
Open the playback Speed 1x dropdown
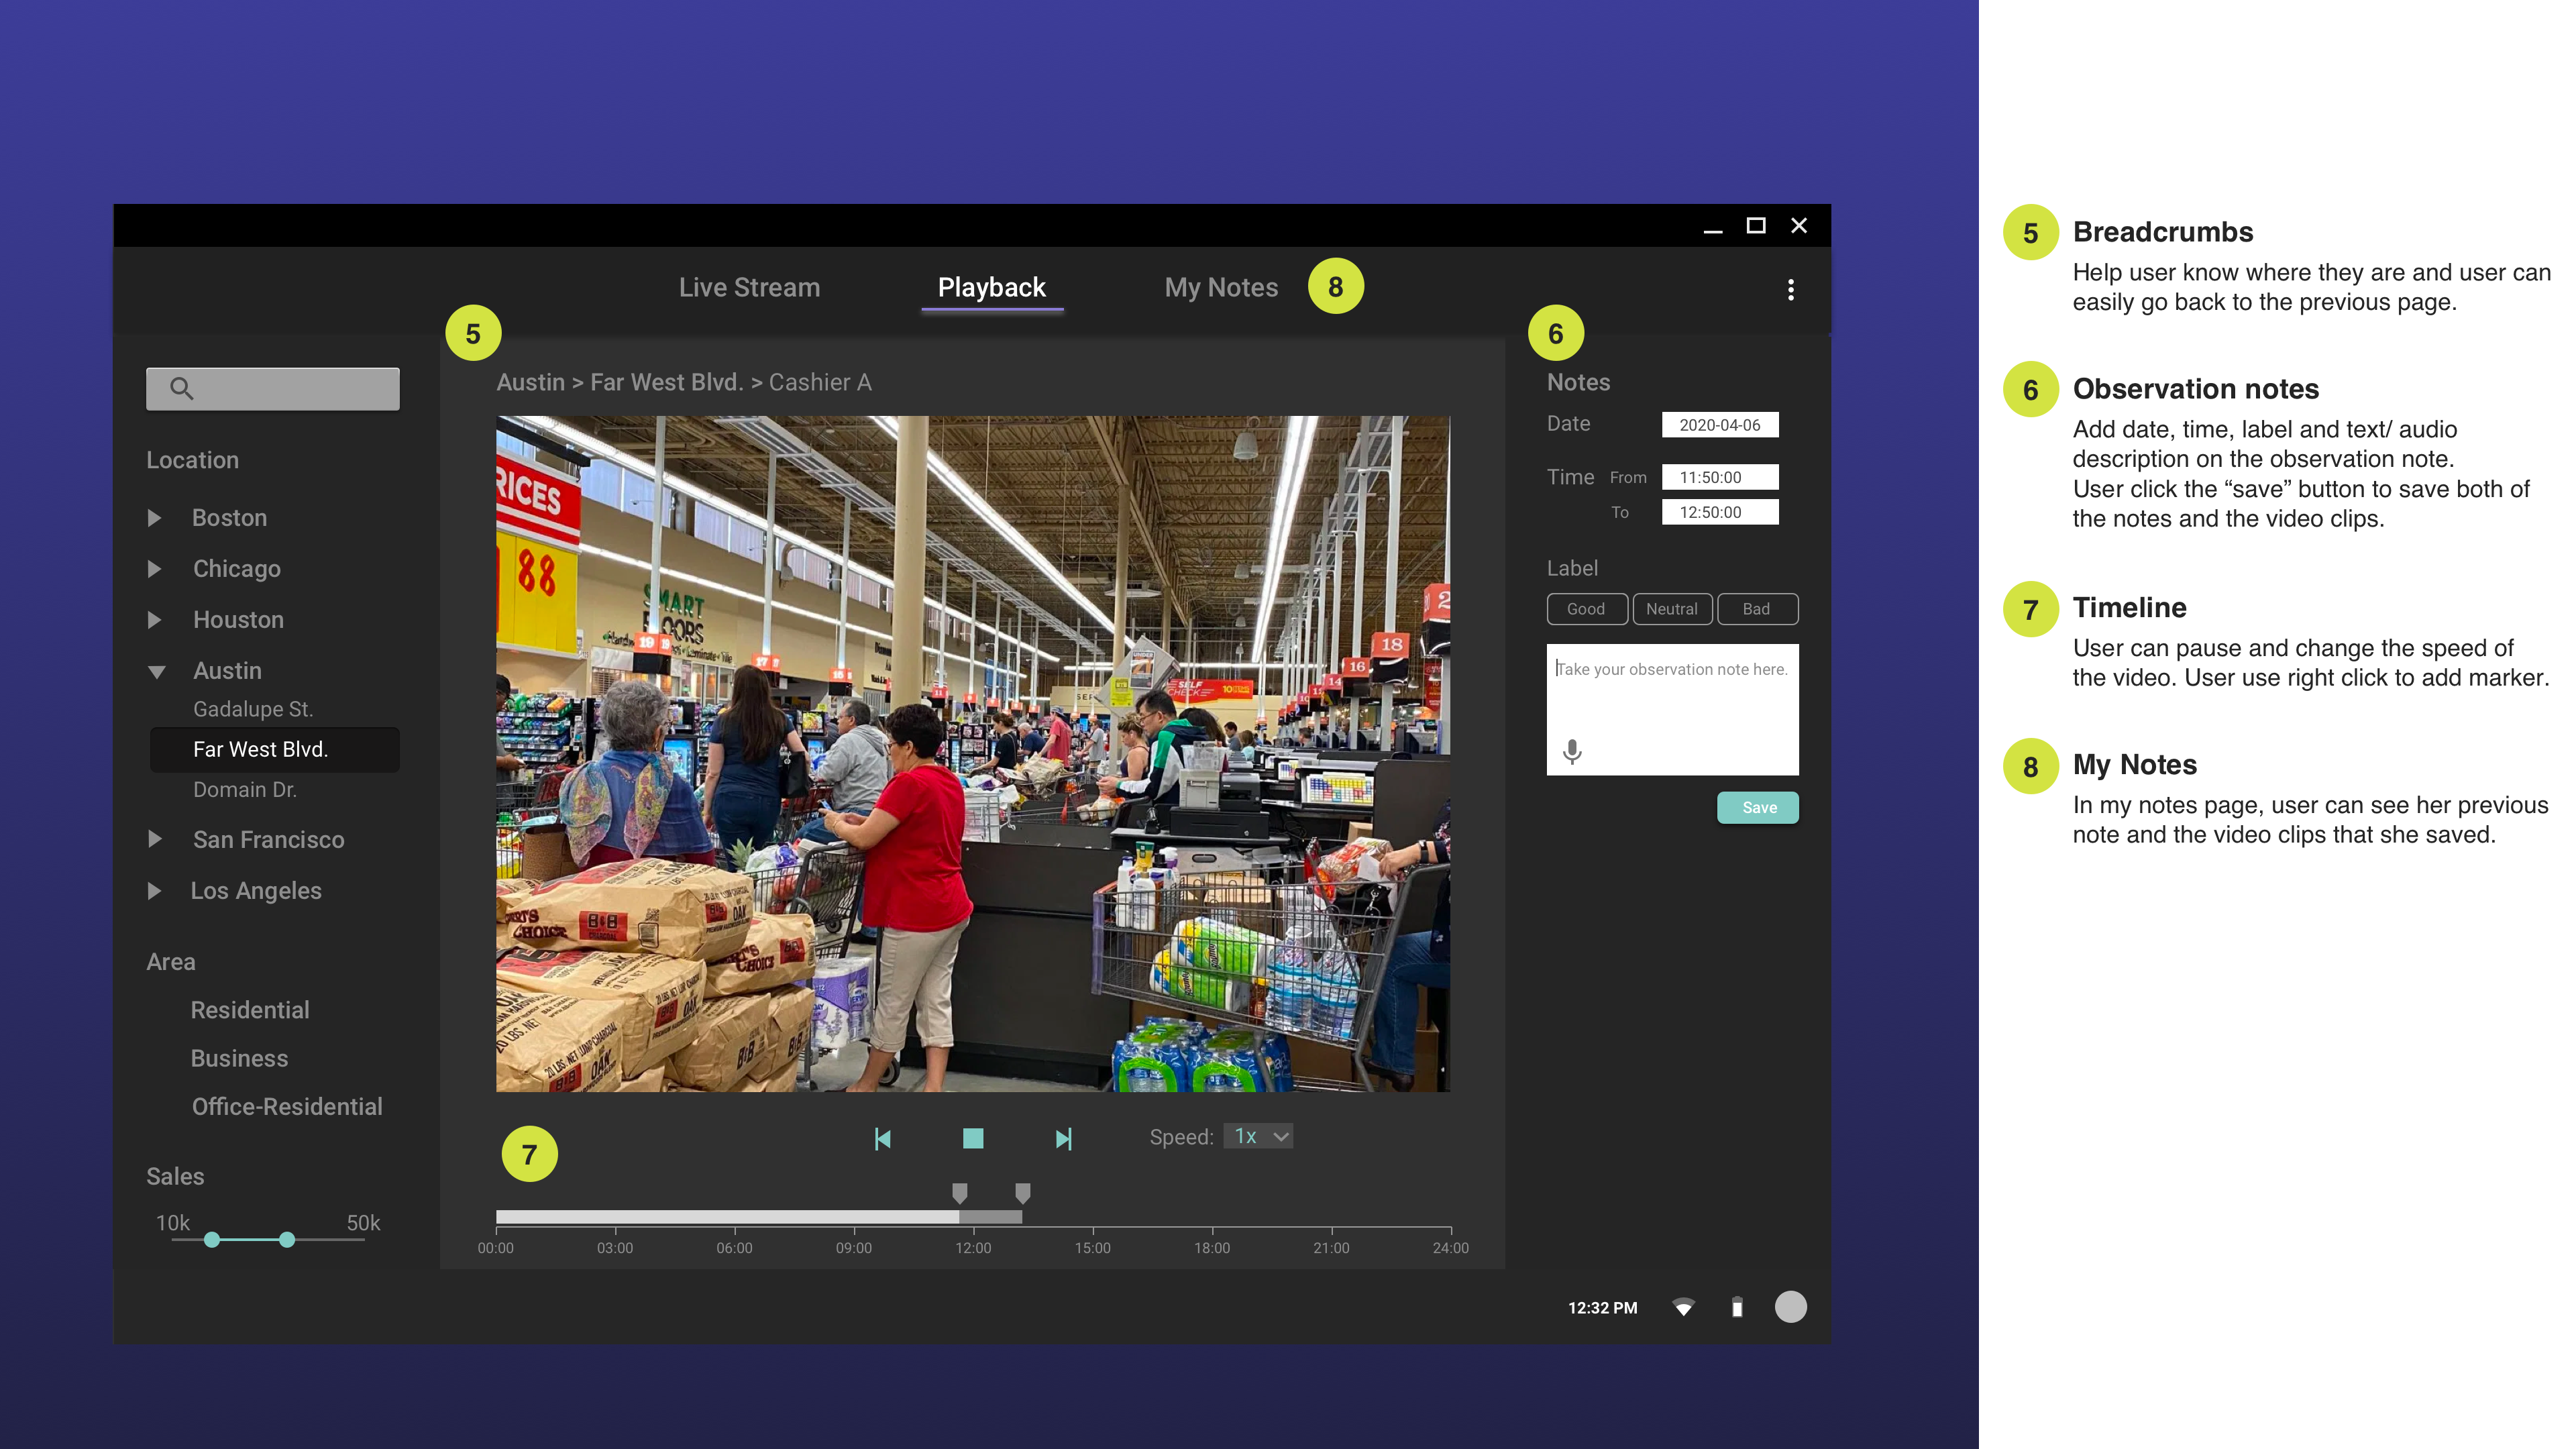pyautogui.click(x=1258, y=1137)
